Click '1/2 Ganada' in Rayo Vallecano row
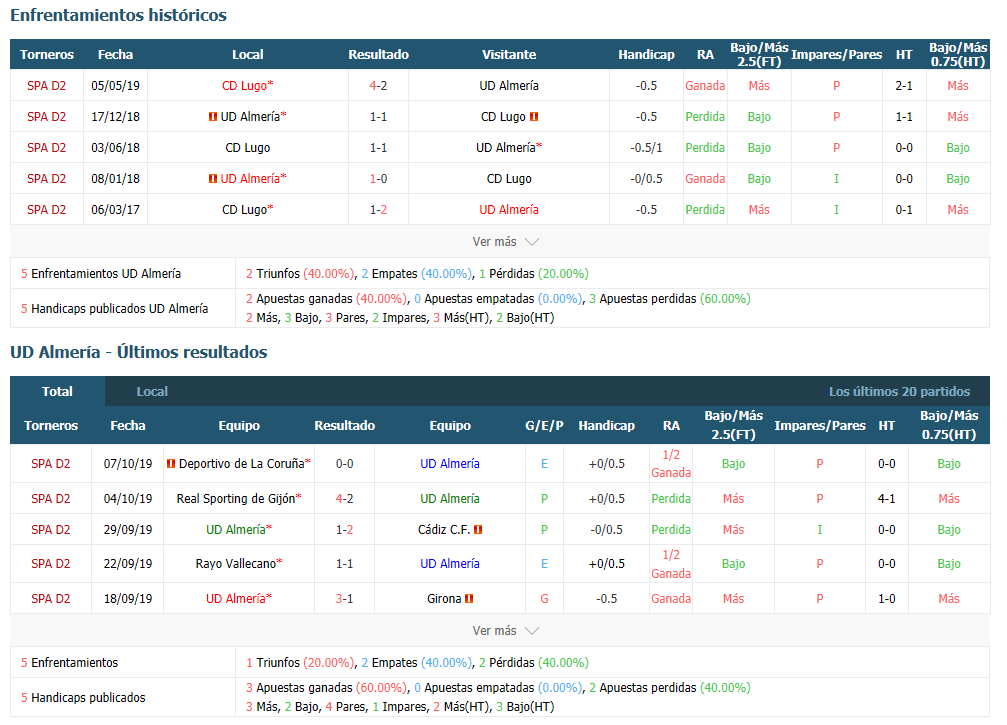1007x725 pixels. coord(671,564)
